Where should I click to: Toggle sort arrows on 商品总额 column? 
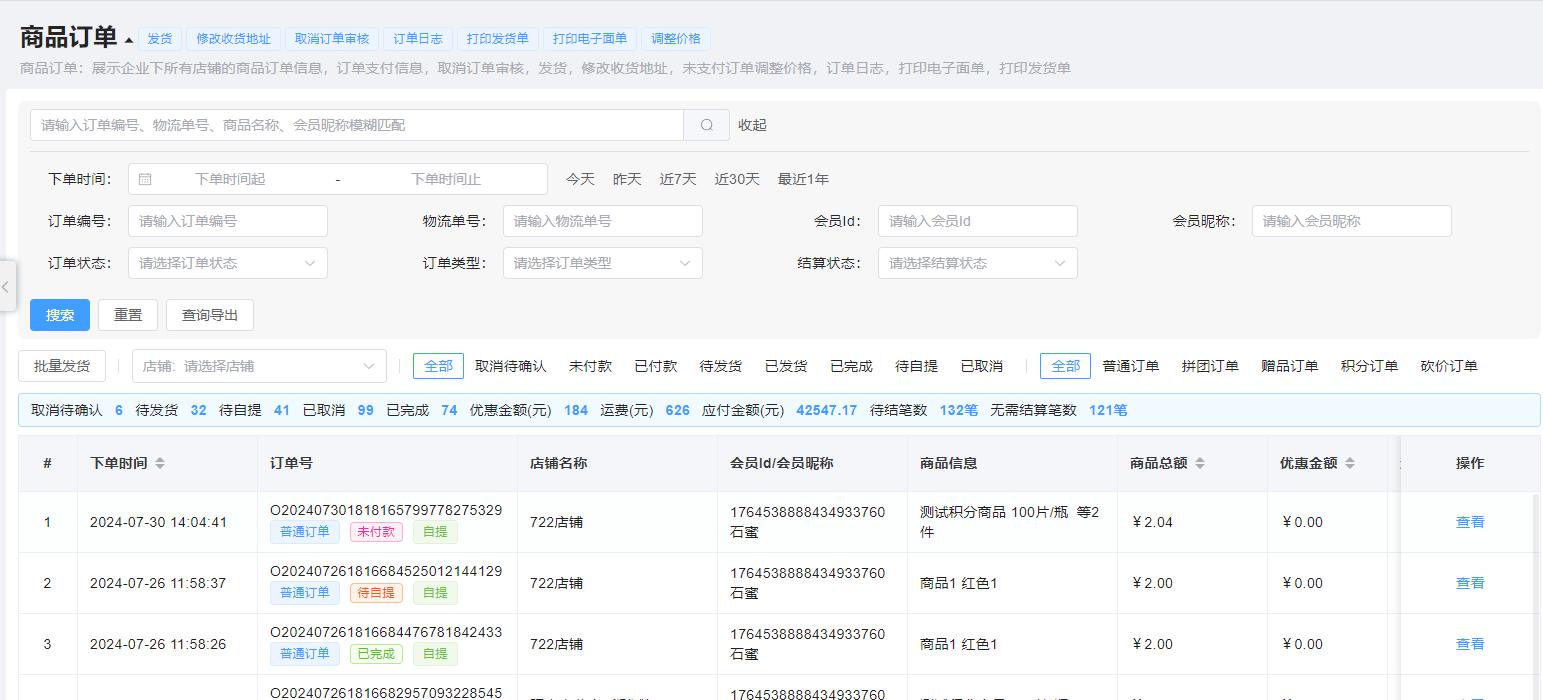click(1200, 463)
